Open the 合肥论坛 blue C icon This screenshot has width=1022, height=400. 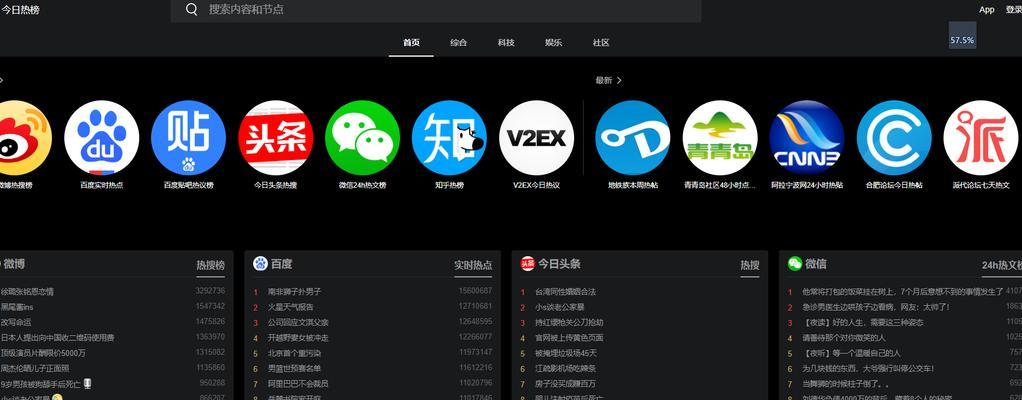tap(894, 137)
